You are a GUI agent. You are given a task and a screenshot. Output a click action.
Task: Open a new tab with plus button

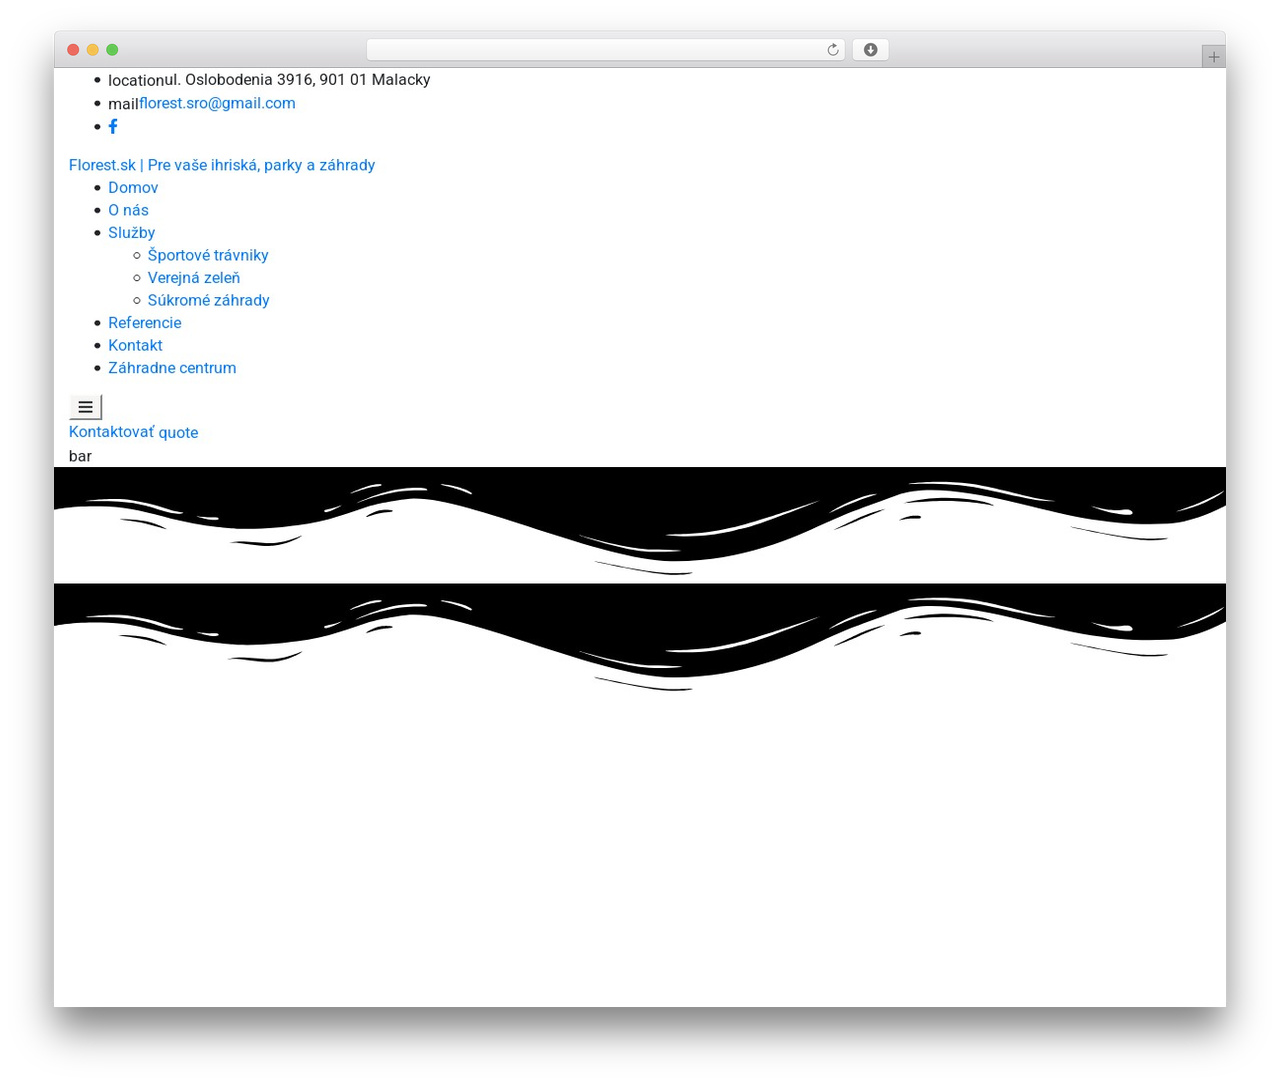pos(1213,57)
